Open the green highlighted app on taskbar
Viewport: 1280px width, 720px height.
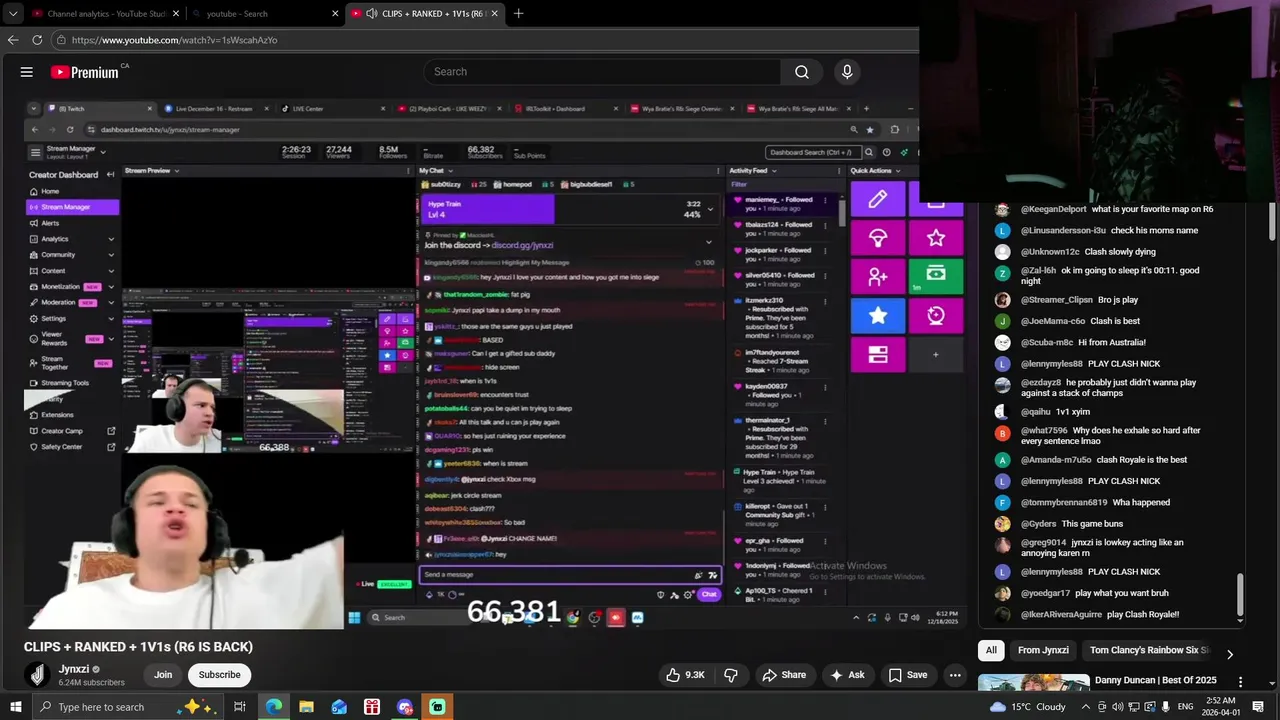coord(437,707)
